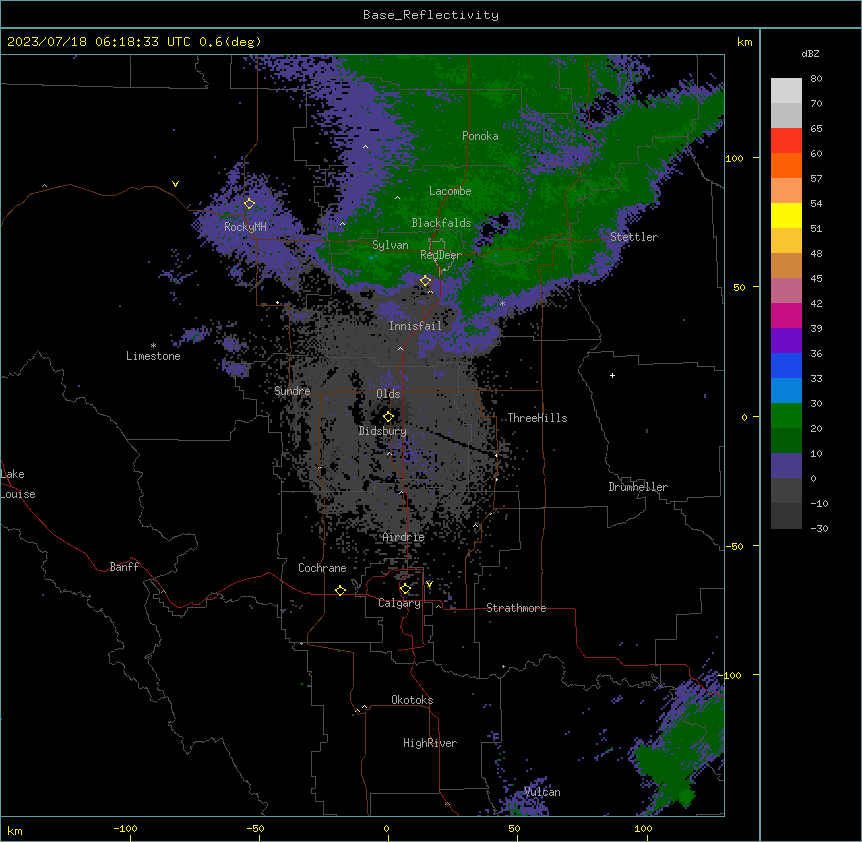Screen dimensions: 862x842
Task: Click the Sylvan map label
Action: tap(390, 245)
